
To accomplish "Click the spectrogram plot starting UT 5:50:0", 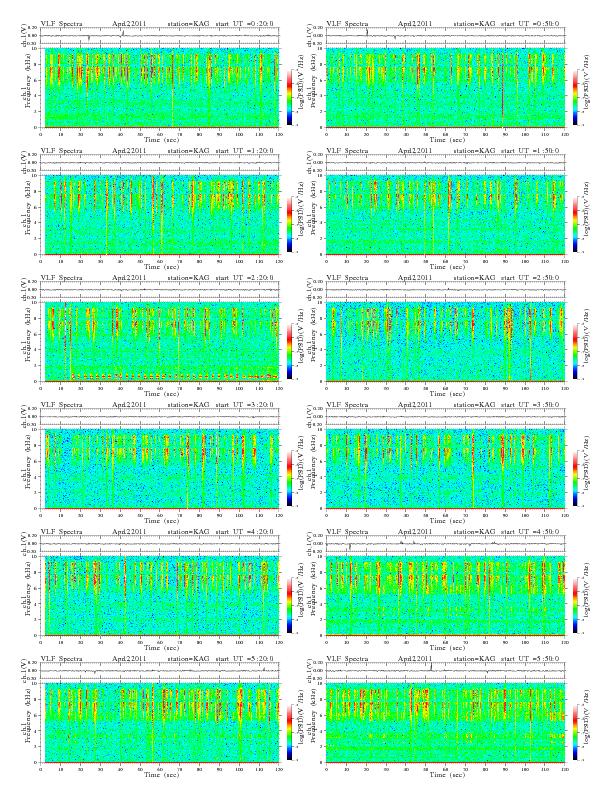I will [445, 723].
